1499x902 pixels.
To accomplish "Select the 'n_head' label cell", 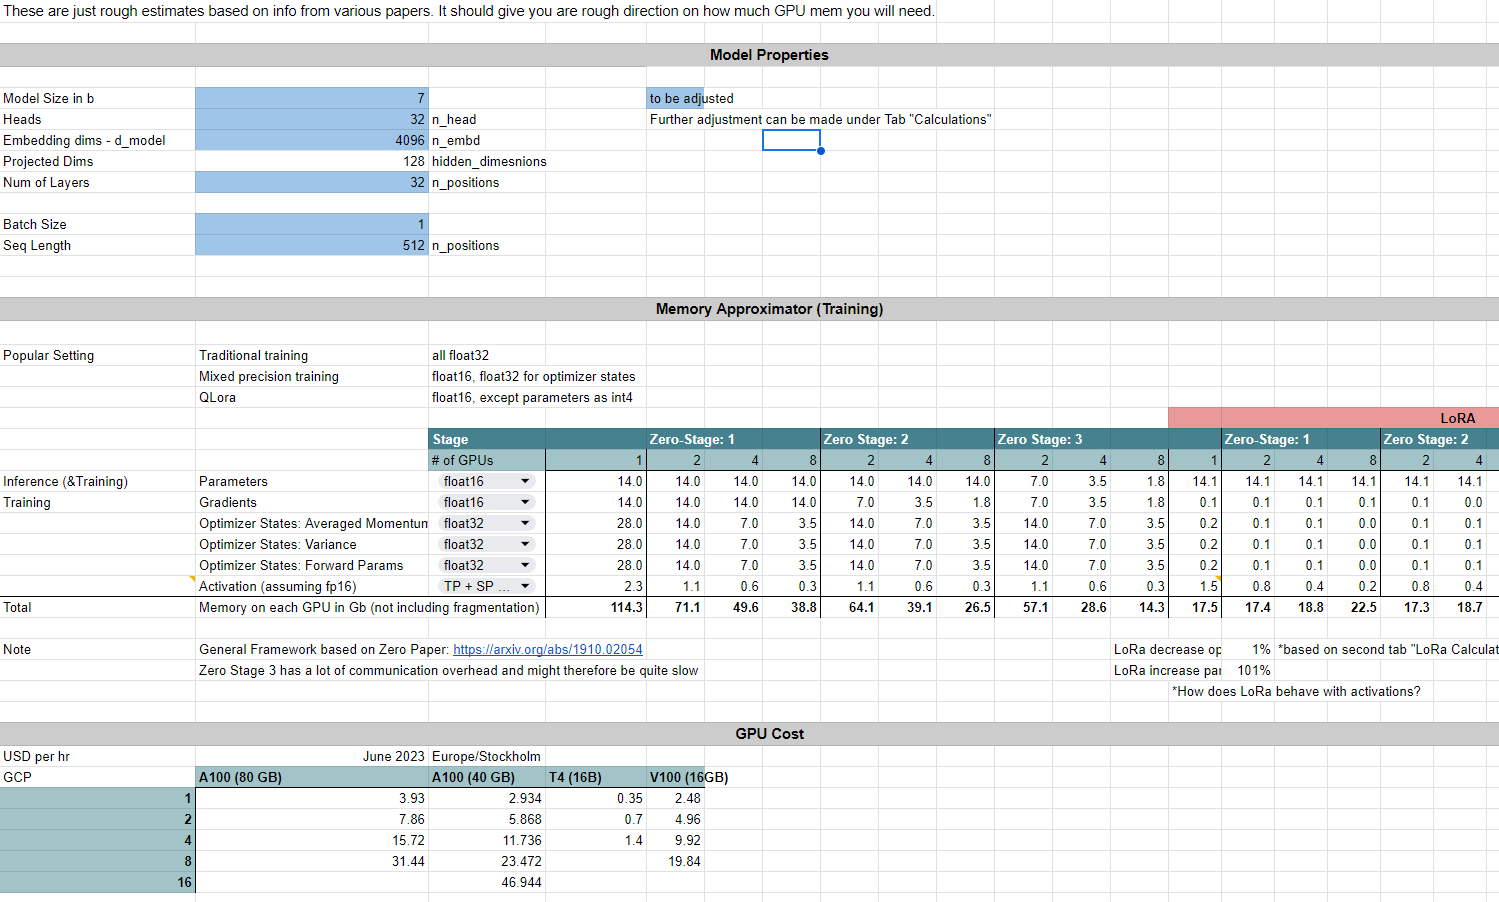I will click(x=487, y=119).
